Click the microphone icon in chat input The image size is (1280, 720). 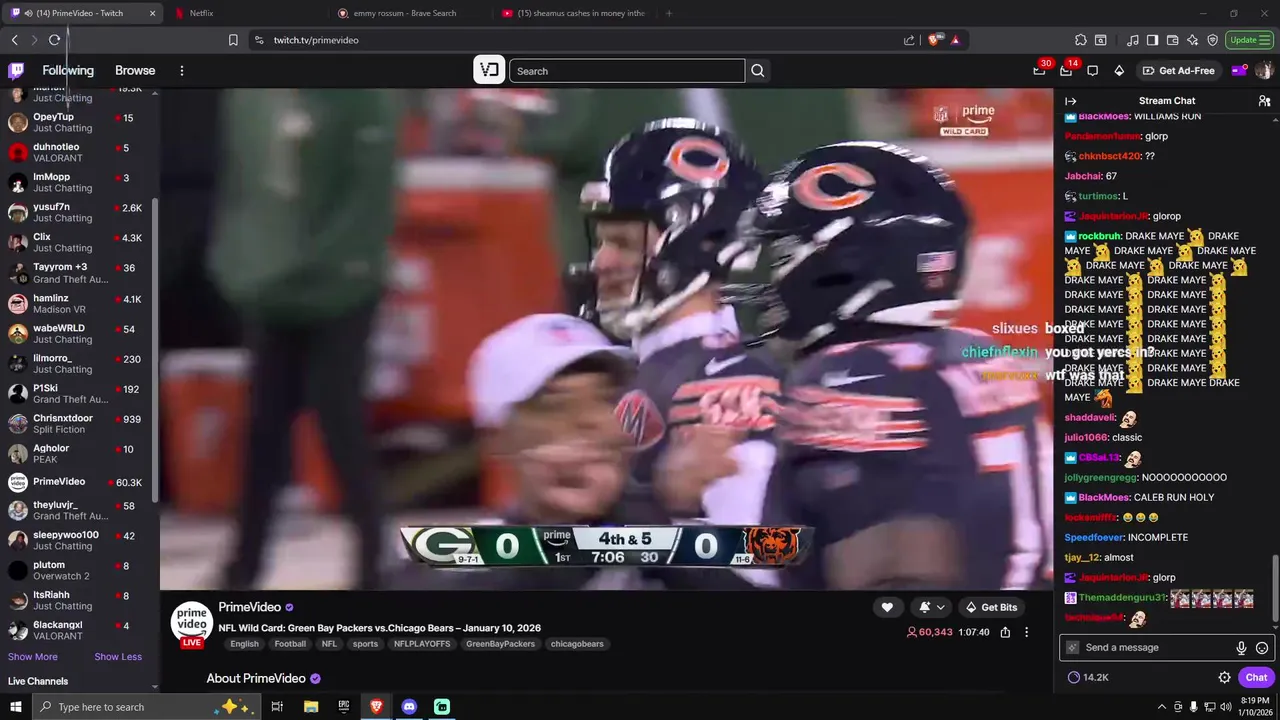point(1241,648)
